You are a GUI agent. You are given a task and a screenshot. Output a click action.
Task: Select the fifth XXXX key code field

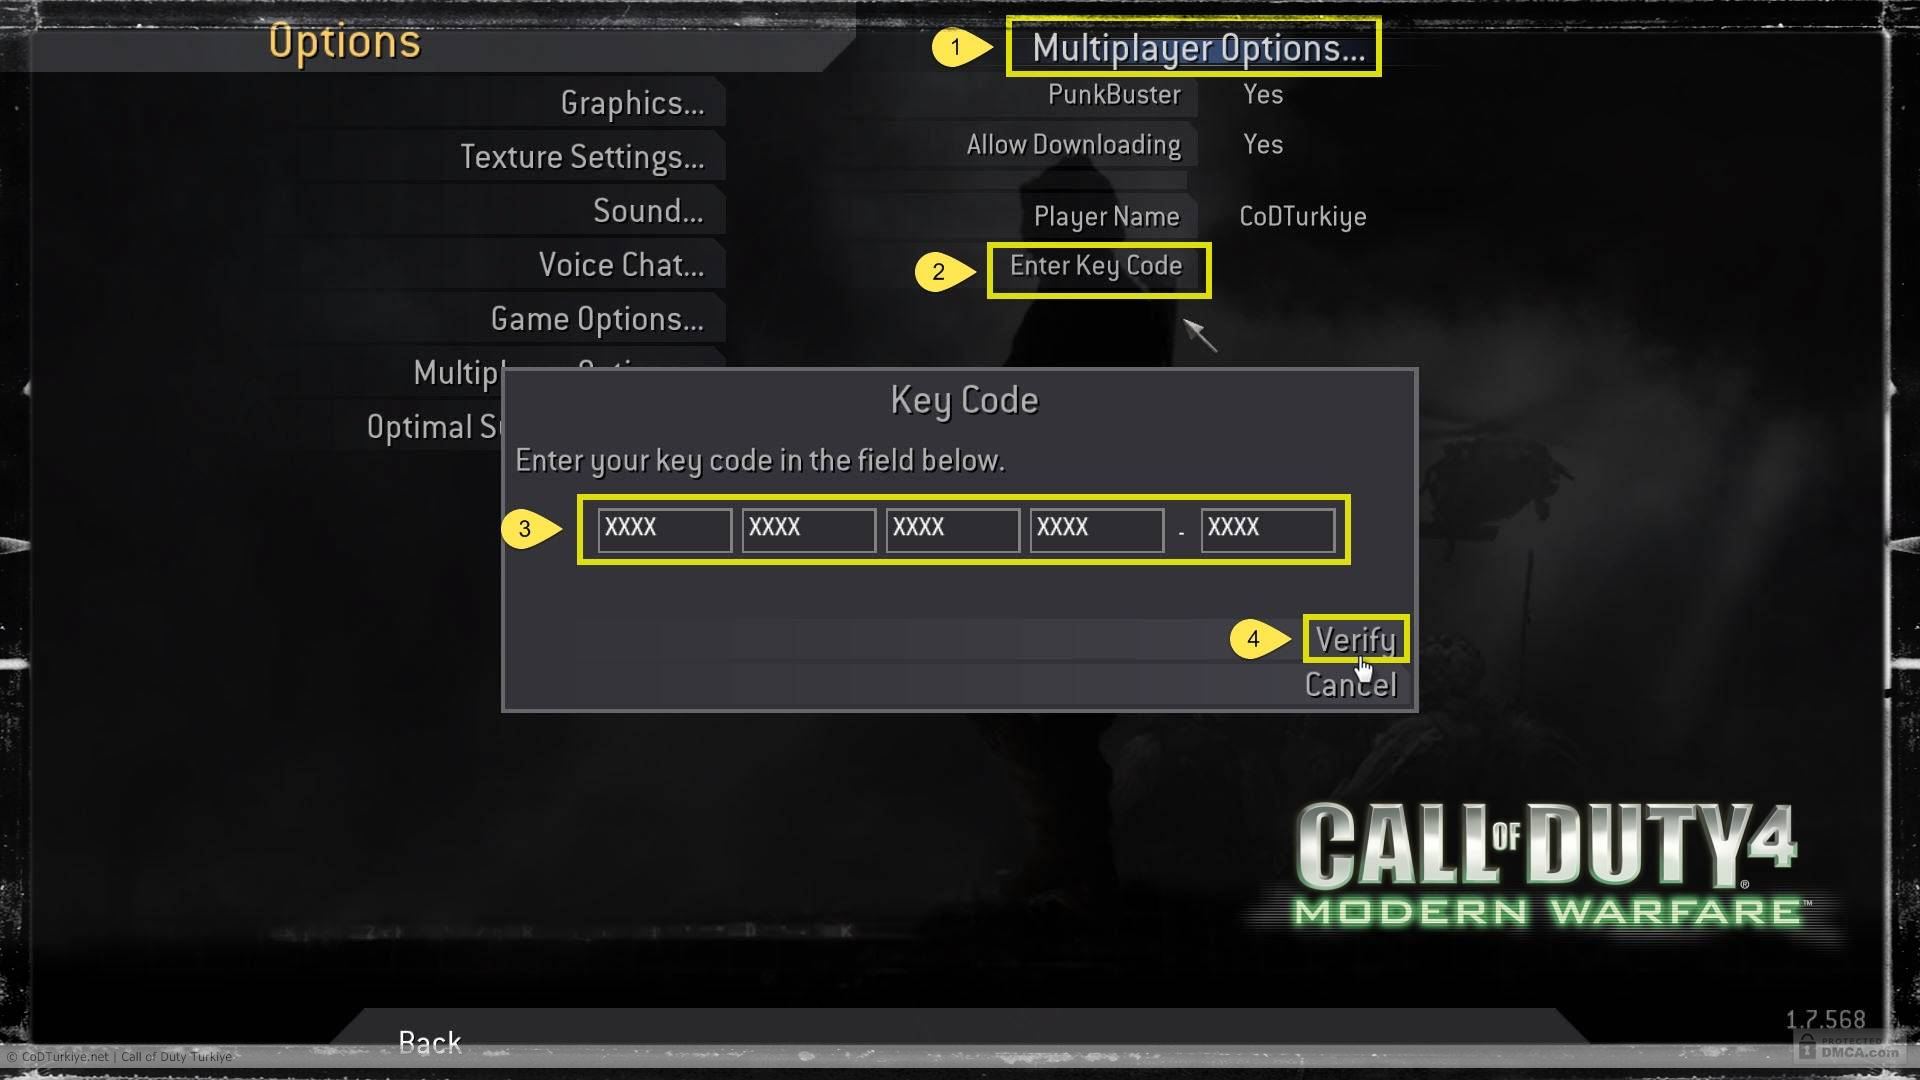click(1266, 527)
